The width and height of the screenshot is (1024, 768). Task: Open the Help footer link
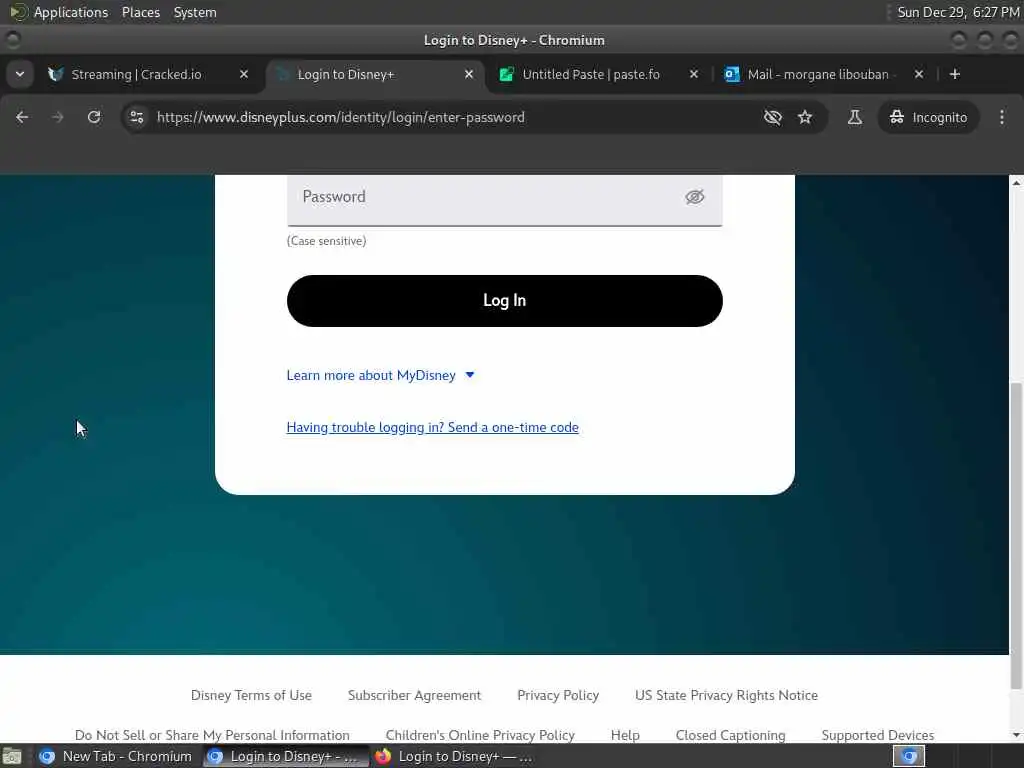tap(625, 735)
